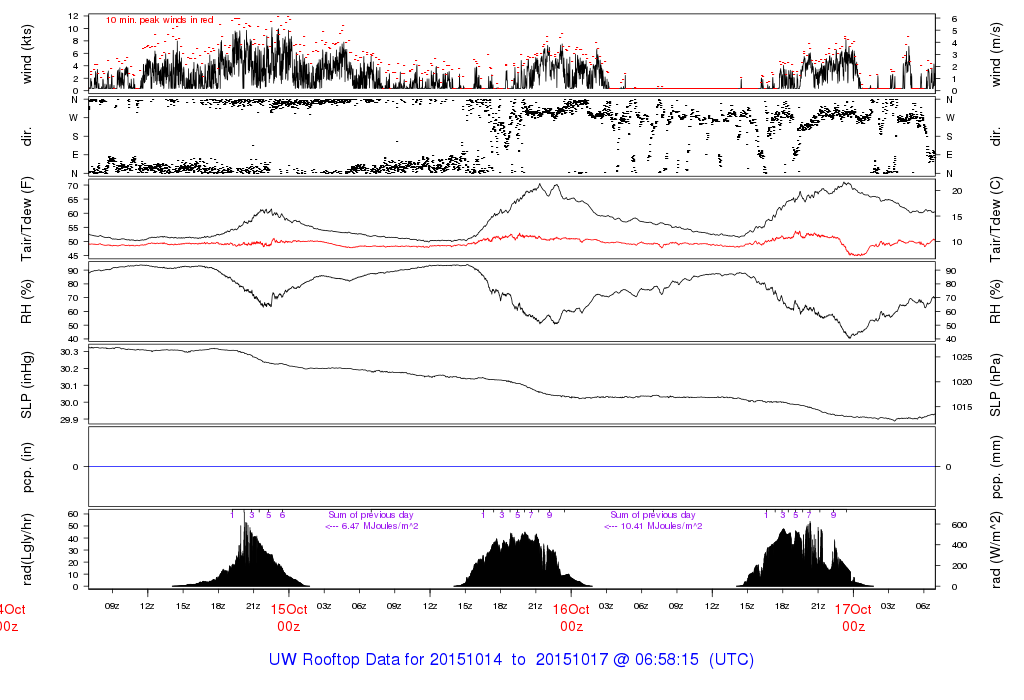
Task: Click the '55' tick on Tair/Tdew F axis
Action: 73,228
